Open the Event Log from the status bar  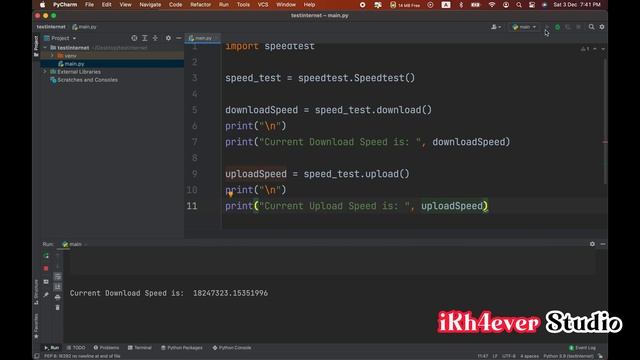[x=582, y=348]
